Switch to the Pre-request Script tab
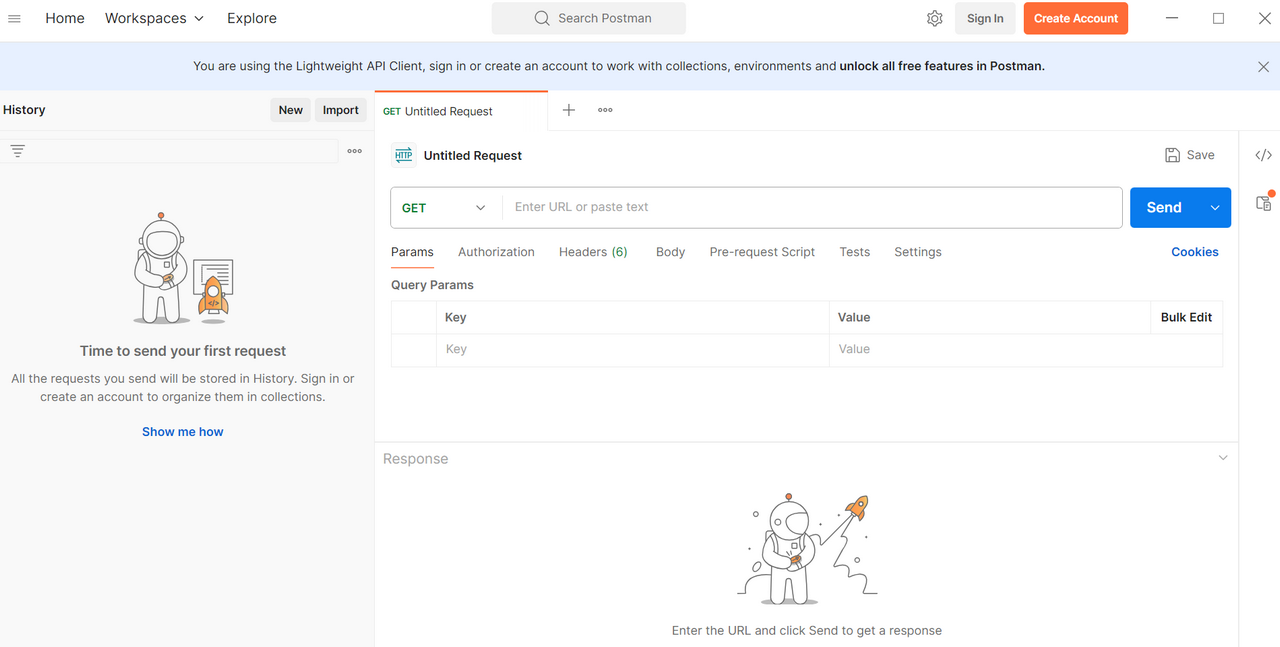1280x647 pixels. (x=762, y=252)
